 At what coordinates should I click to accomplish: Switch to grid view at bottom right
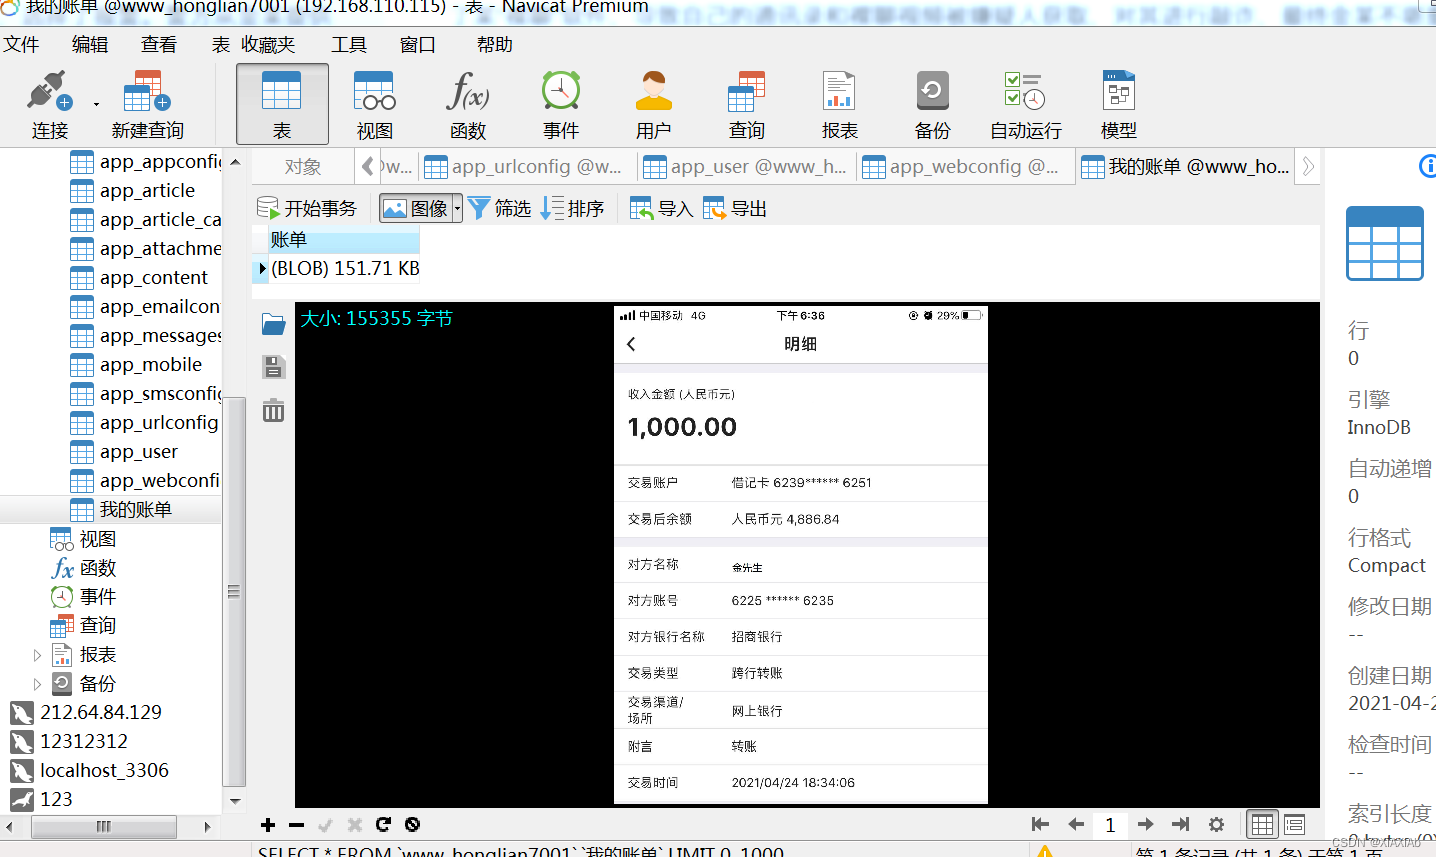(1263, 825)
